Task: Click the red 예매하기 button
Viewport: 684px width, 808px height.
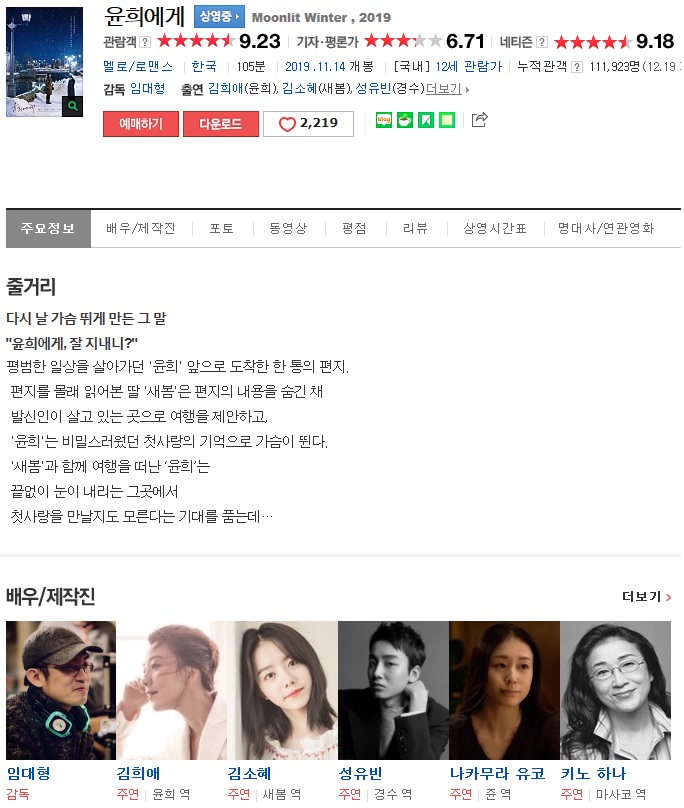Action: click(x=141, y=124)
